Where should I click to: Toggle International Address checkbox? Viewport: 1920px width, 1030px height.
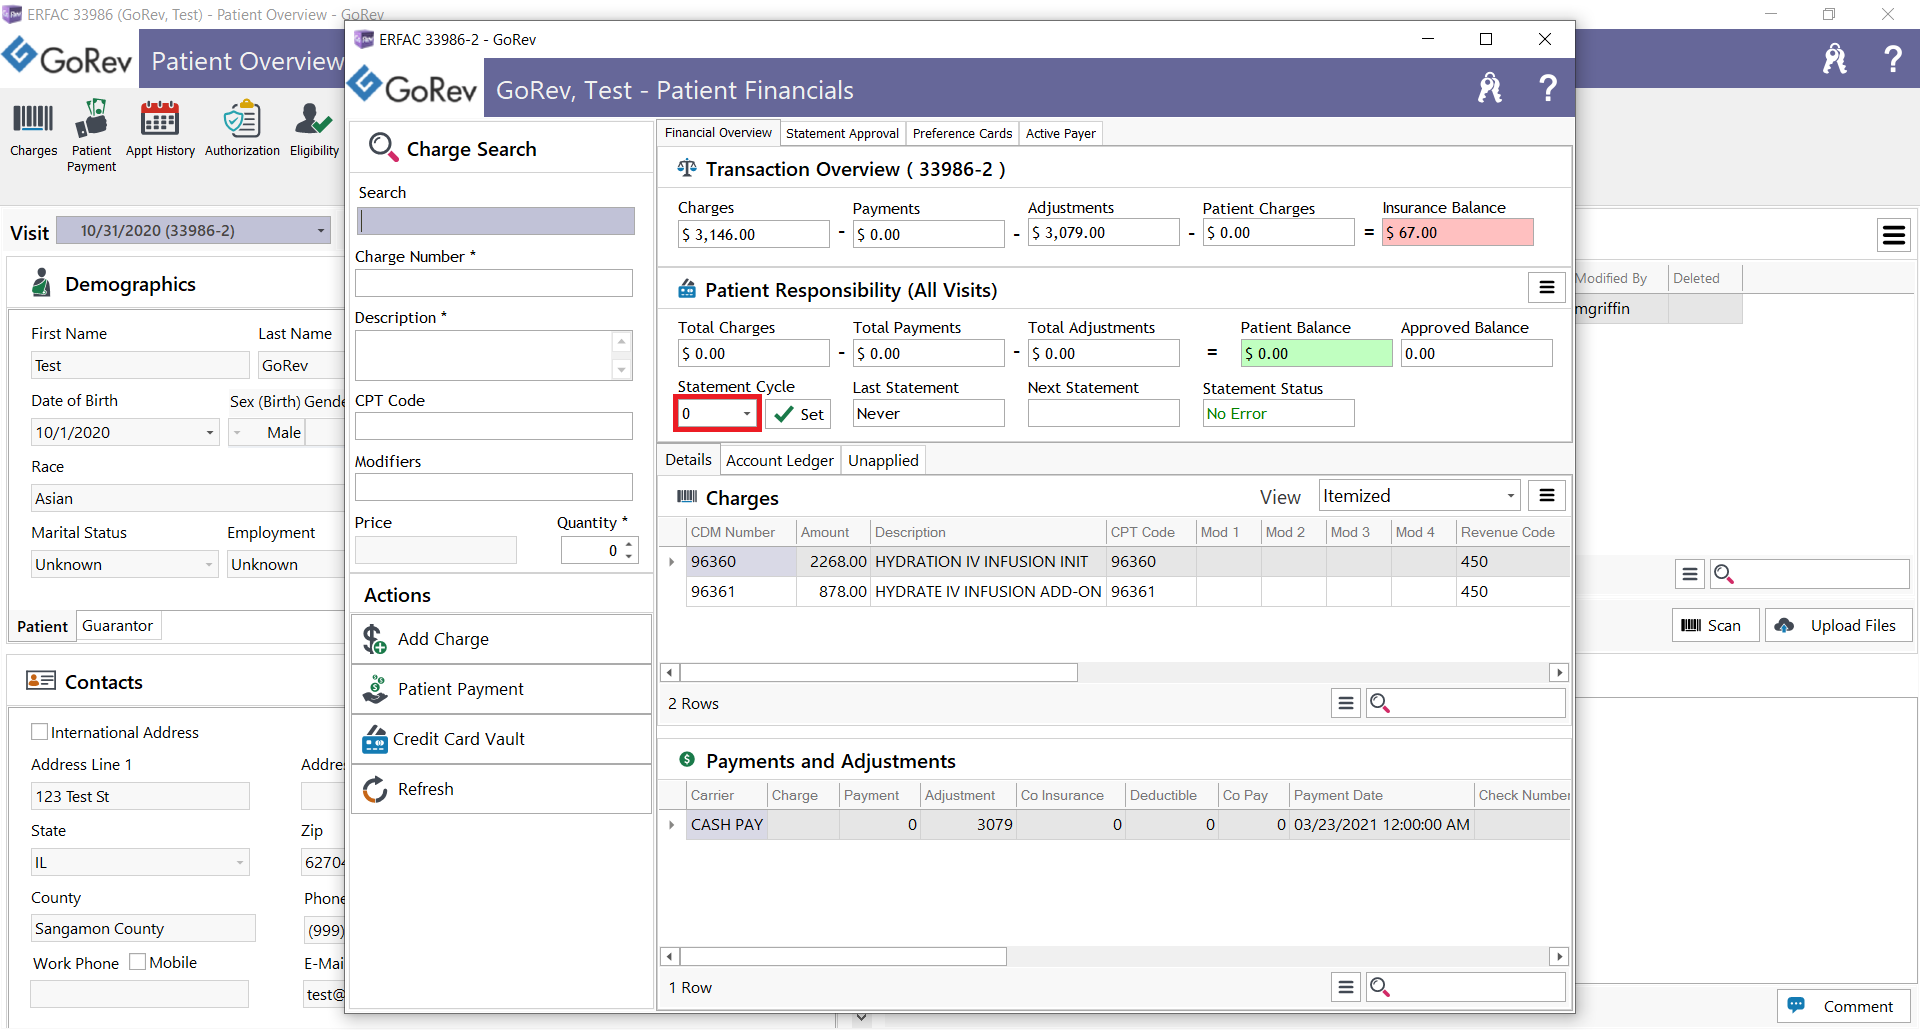40,732
